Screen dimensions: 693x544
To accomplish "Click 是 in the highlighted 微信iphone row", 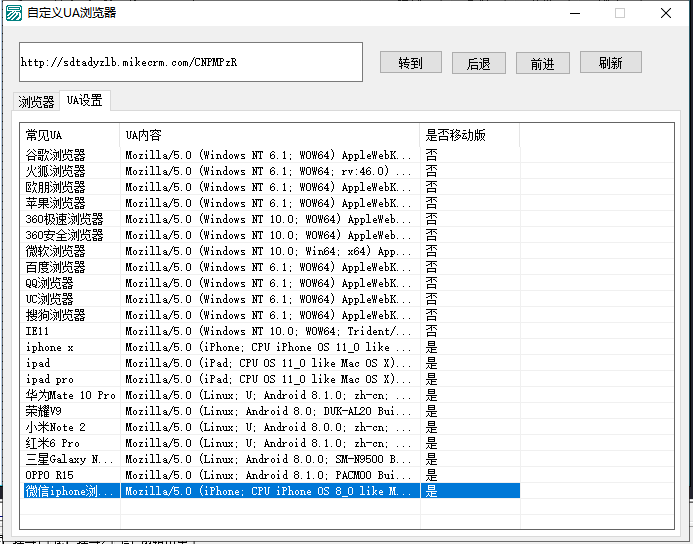I will 431,491.
